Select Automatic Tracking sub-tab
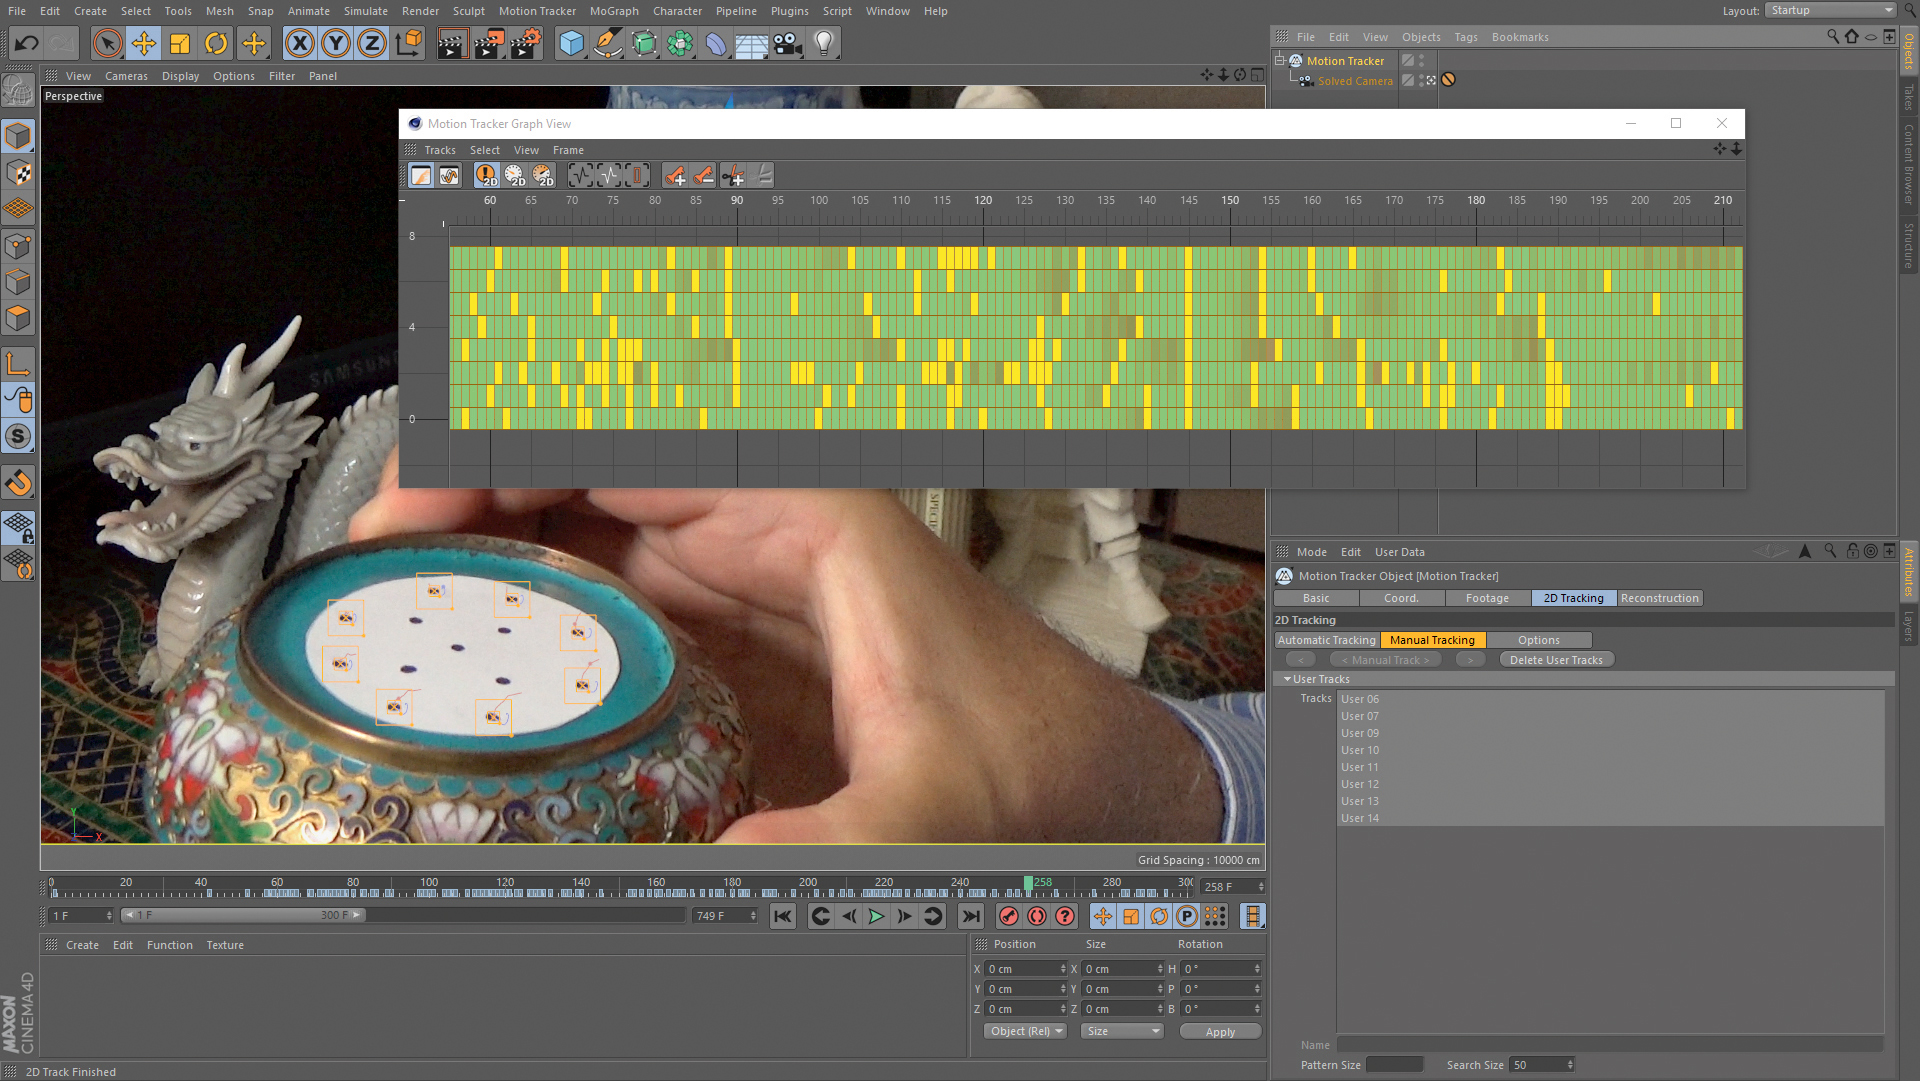 1327,640
